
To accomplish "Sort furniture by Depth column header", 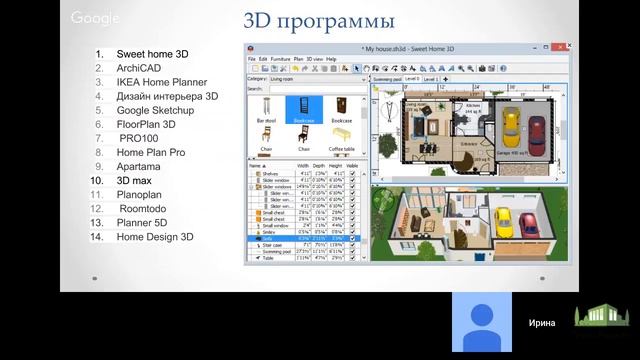I will 319,166.
